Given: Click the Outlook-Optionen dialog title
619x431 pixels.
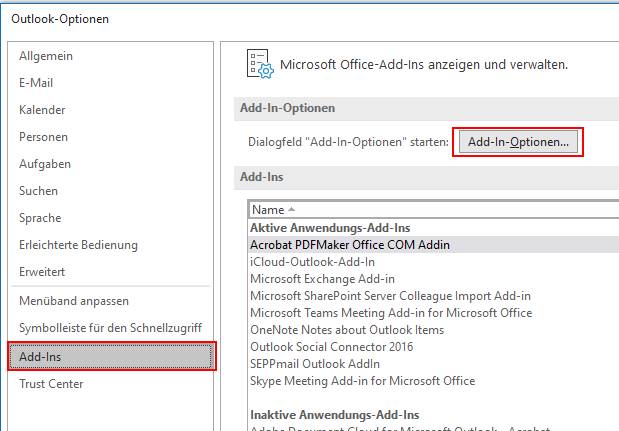Looking at the screenshot, I should pos(60,19).
